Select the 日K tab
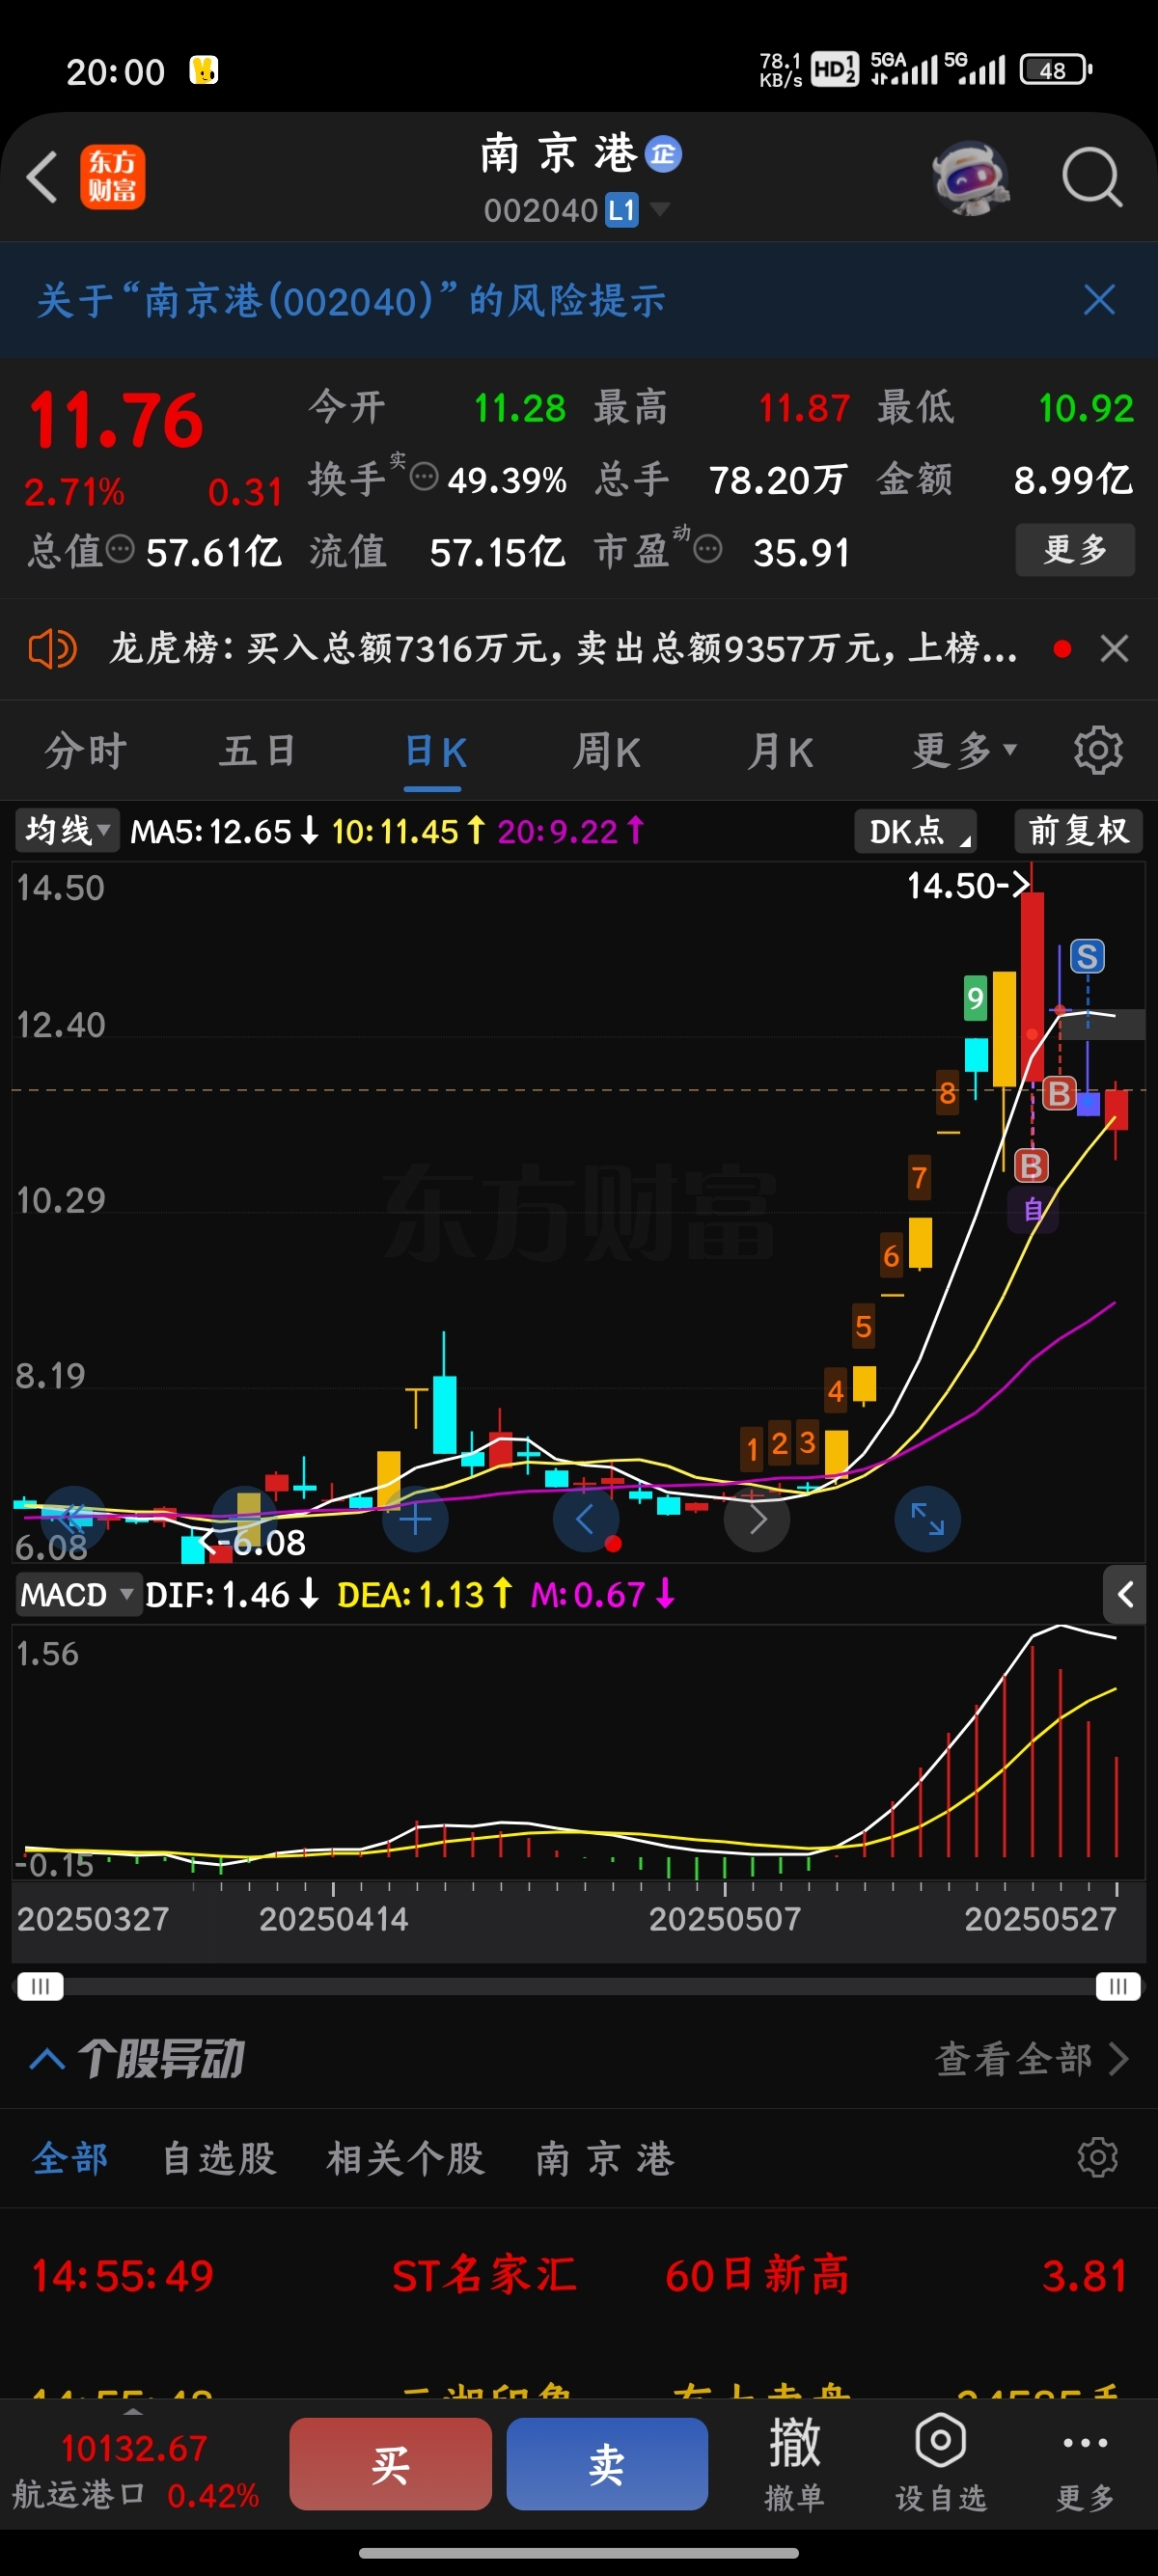 click(434, 752)
